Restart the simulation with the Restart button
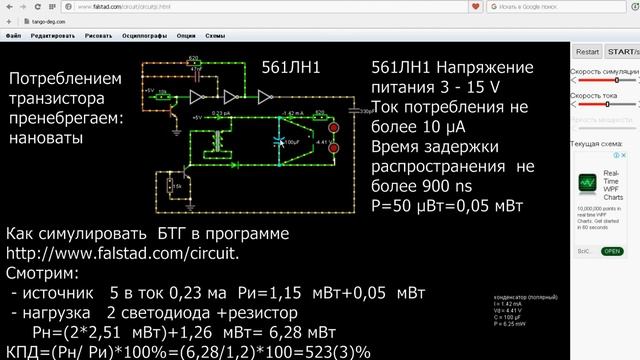640x360 pixels. (587, 52)
